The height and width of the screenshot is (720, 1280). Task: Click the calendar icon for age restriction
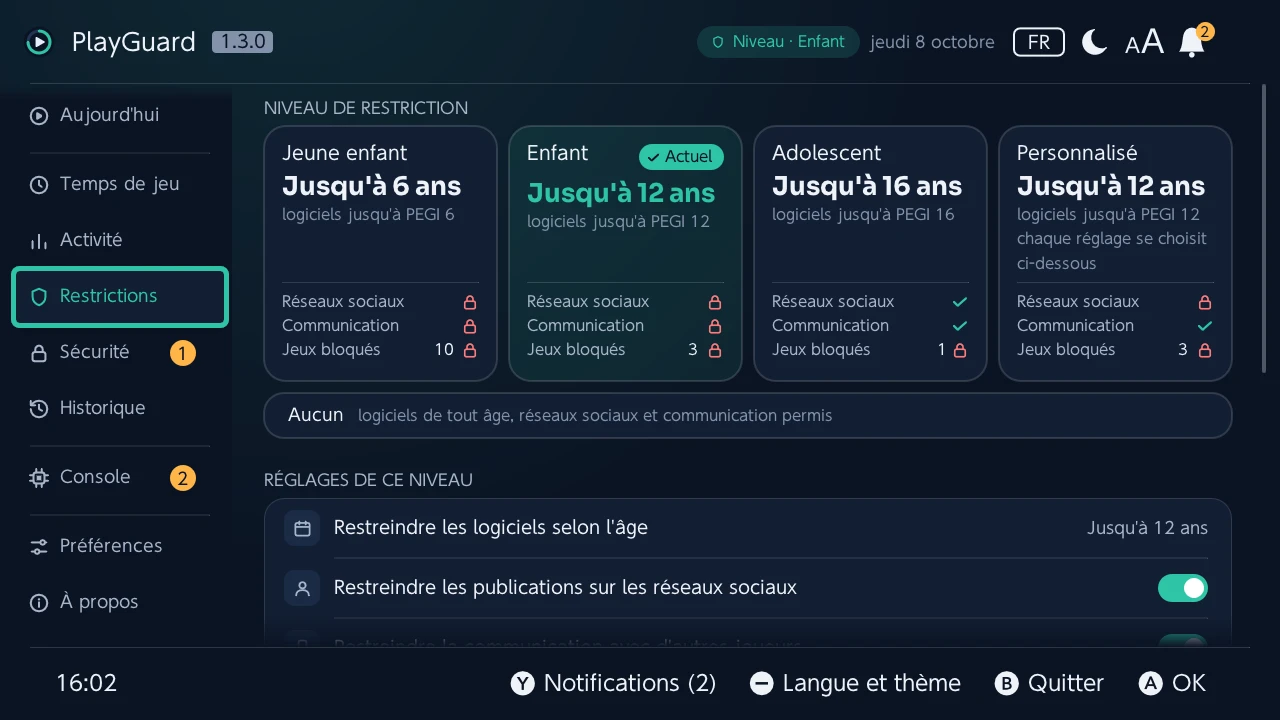click(x=302, y=528)
